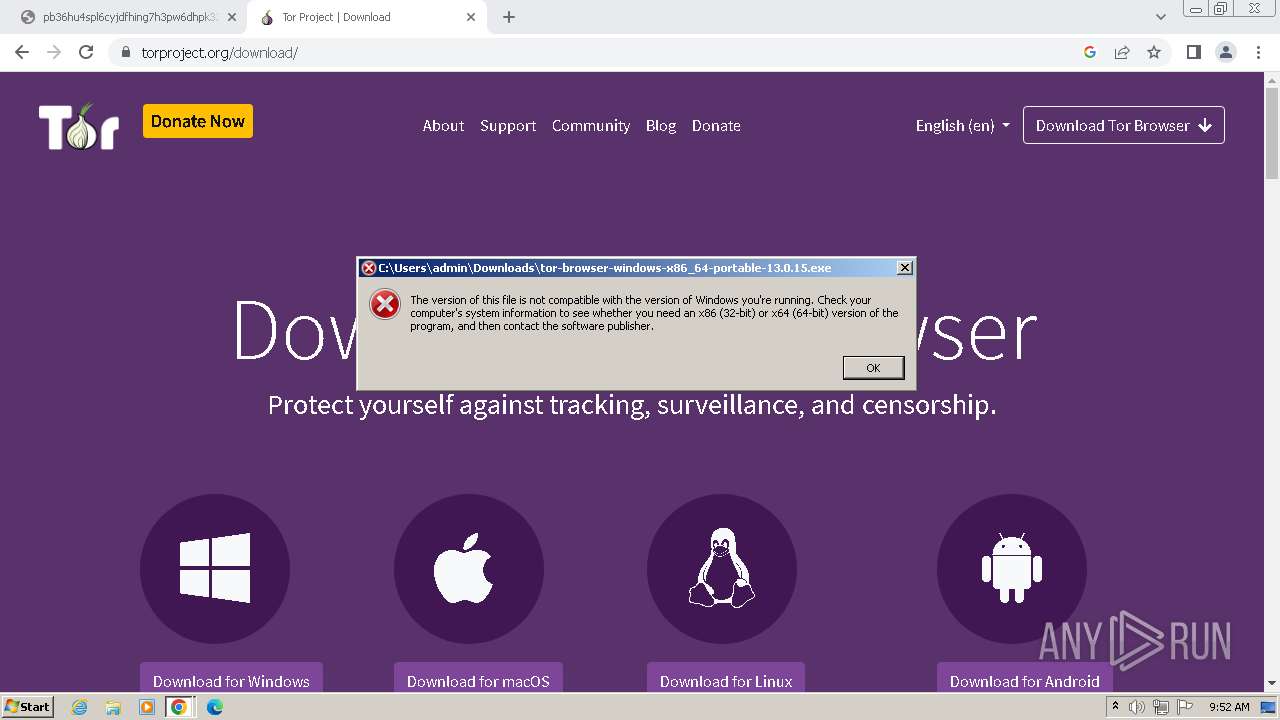1280x720 pixels.
Task: Open File Explorer from taskbar
Action: pos(113,707)
